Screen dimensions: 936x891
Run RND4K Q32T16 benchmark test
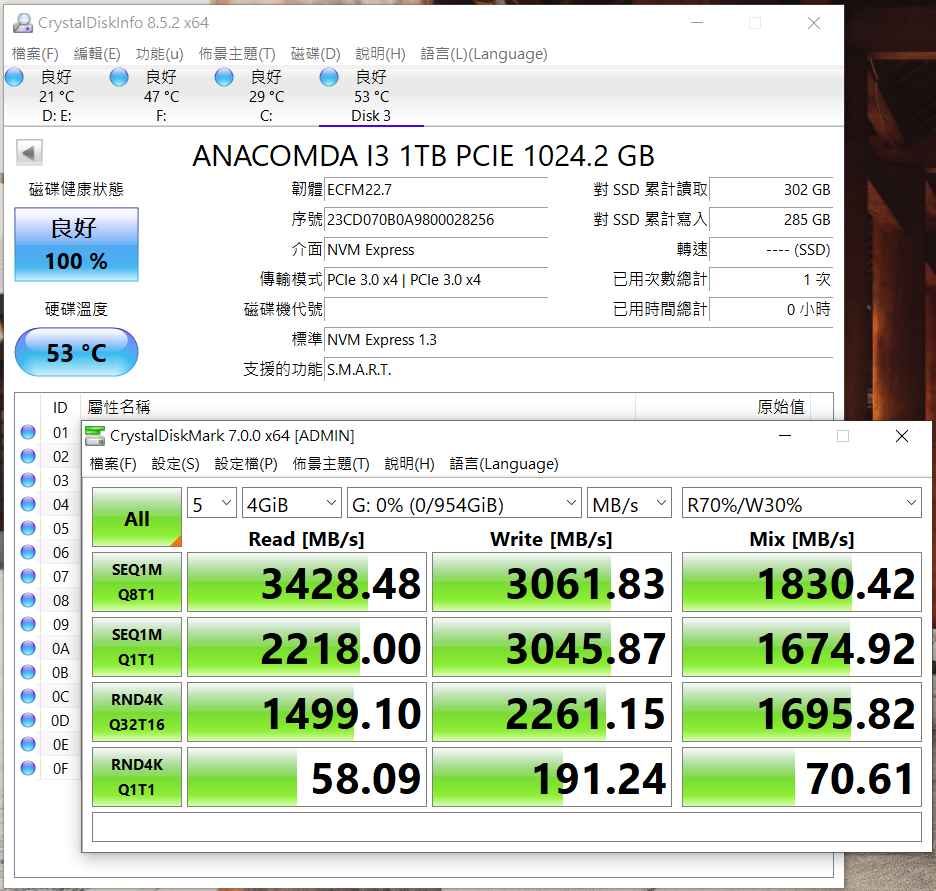137,712
